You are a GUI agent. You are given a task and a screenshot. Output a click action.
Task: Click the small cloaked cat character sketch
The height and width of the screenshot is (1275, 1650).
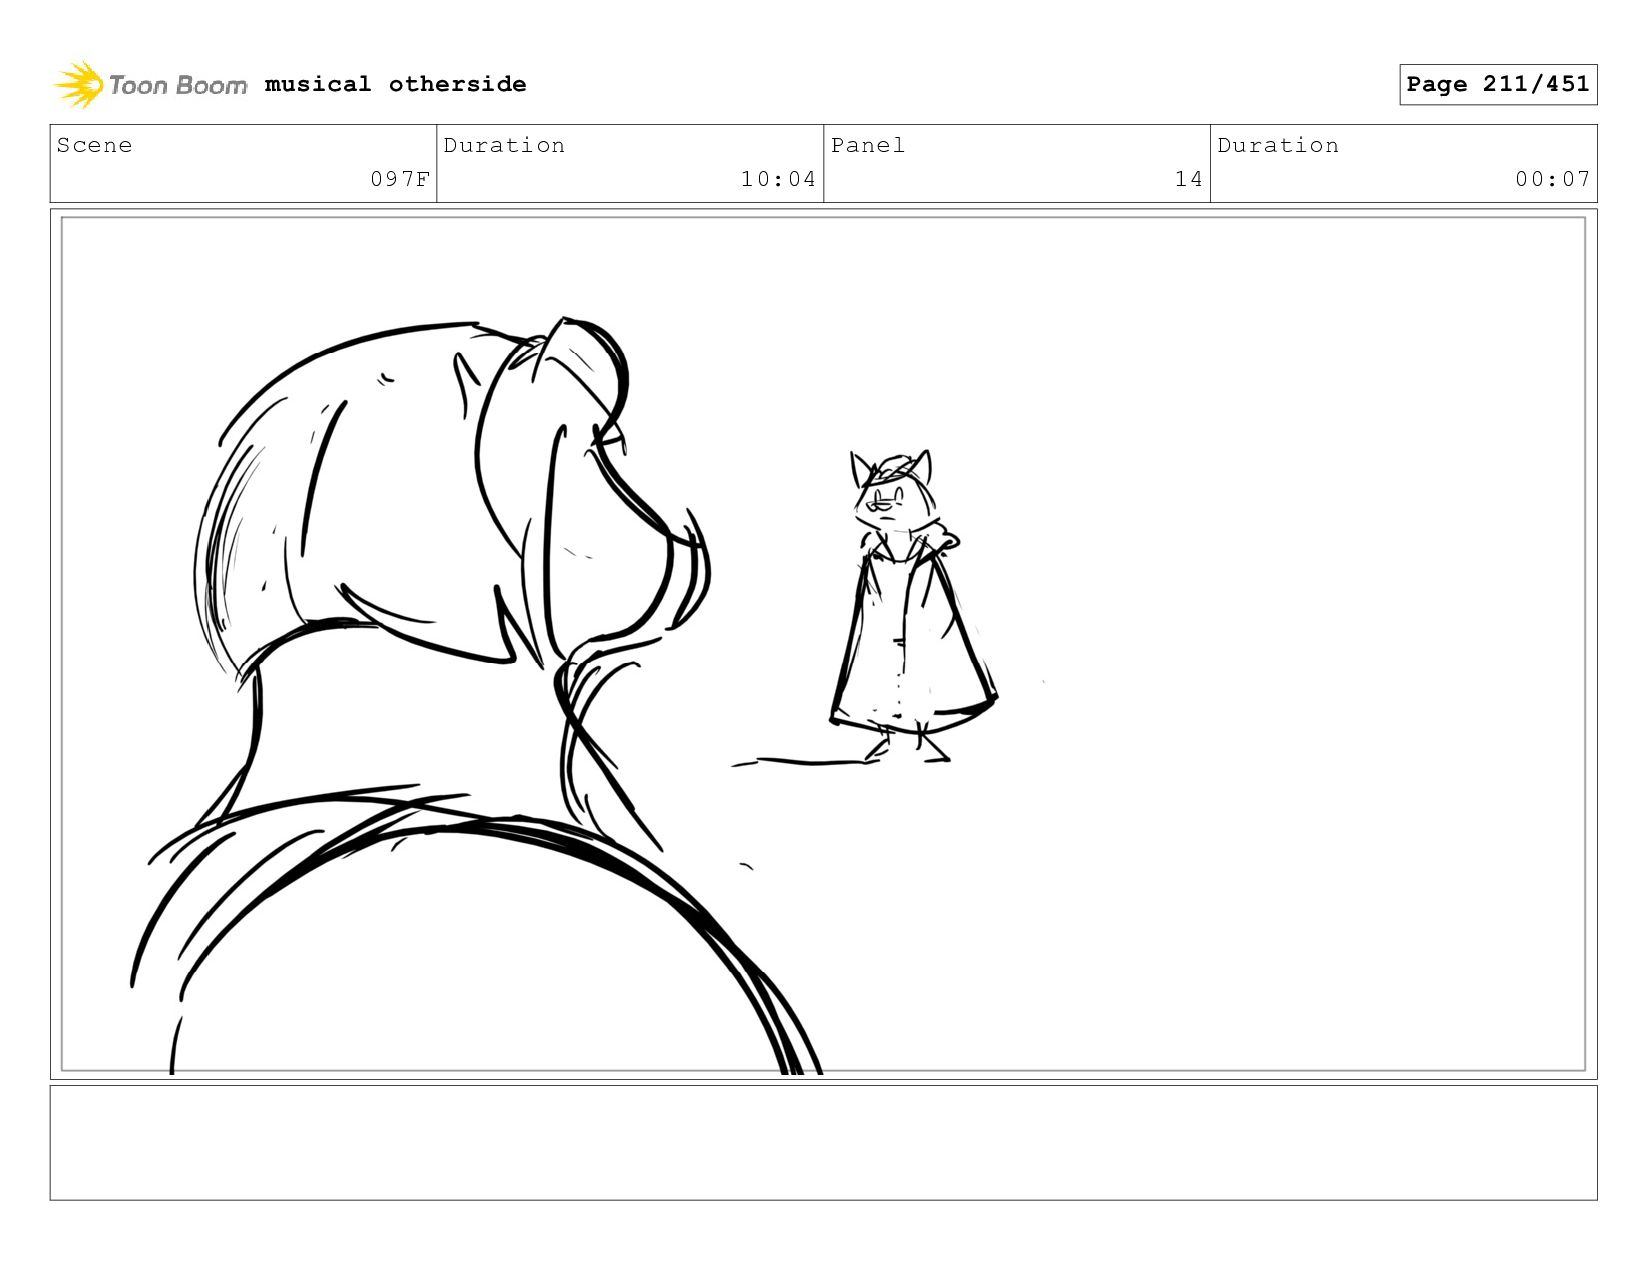coord(912,606)
